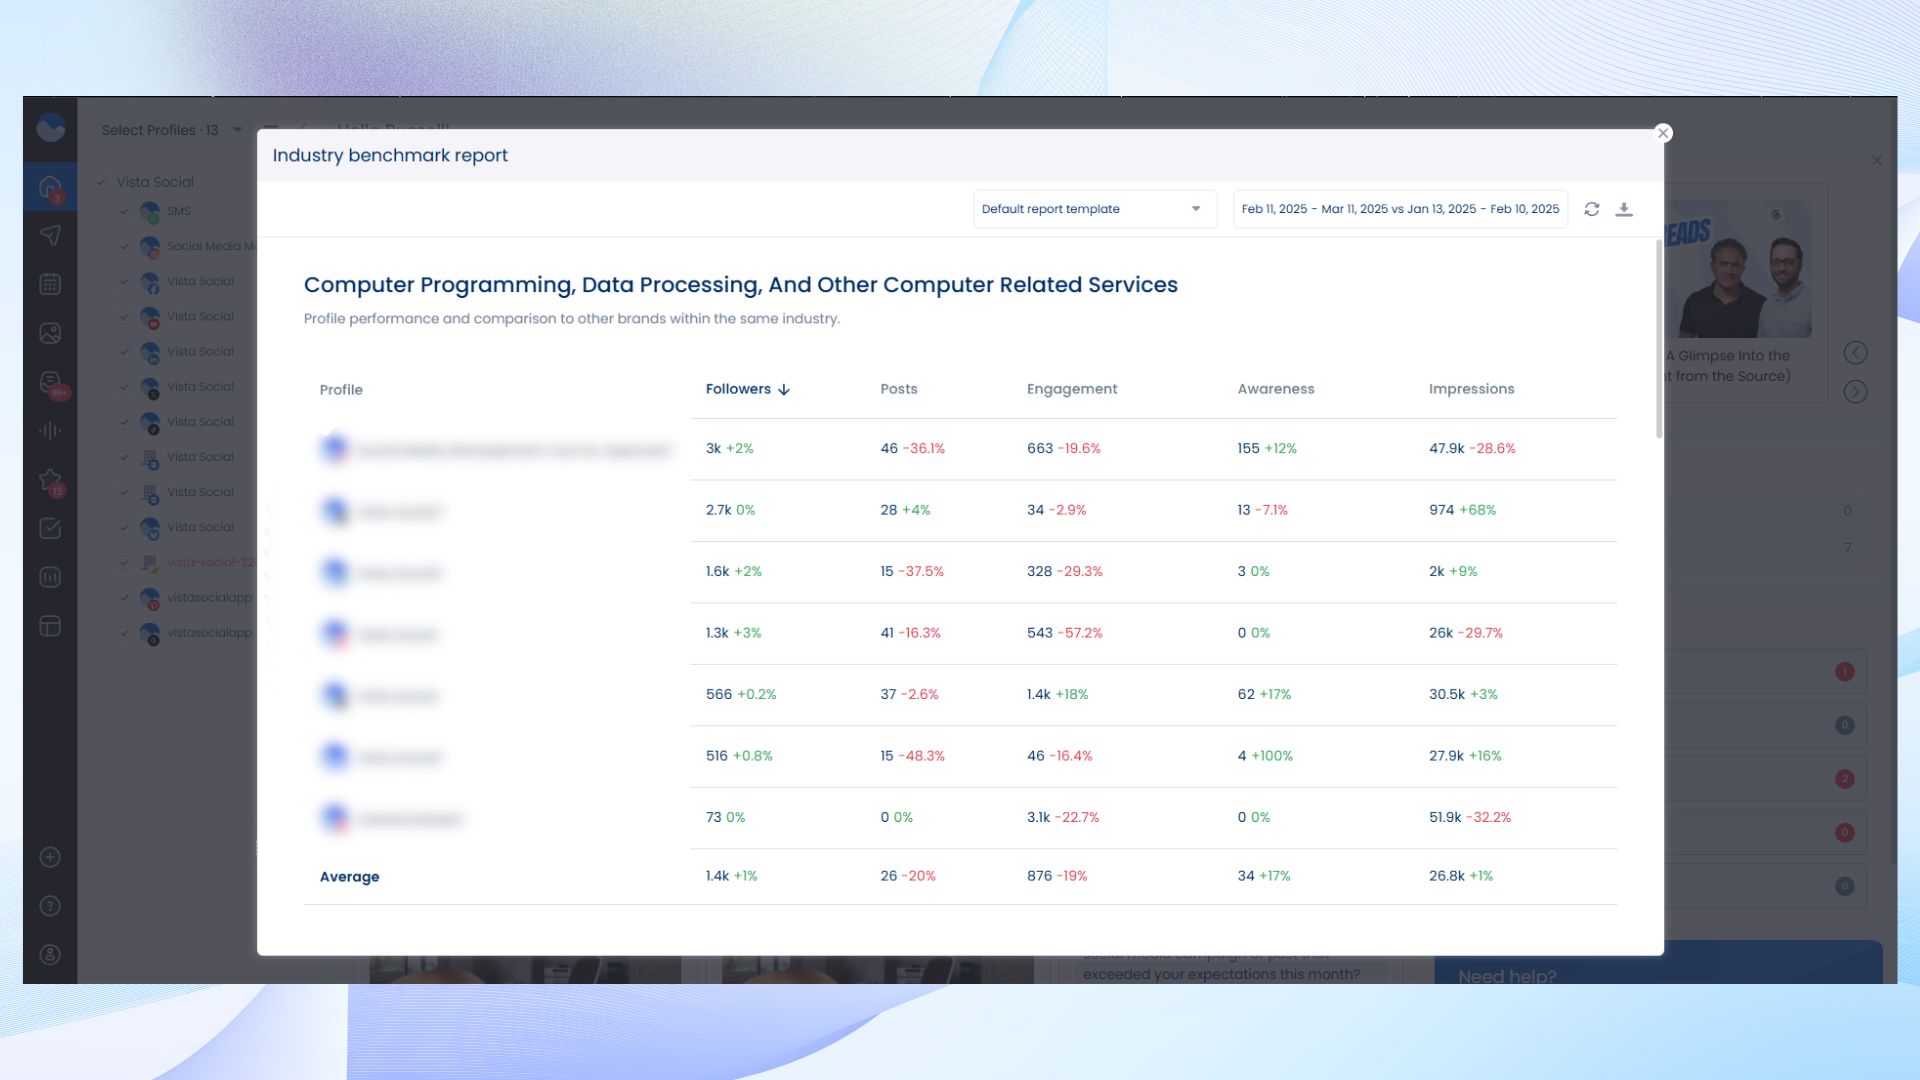The image size is (1920, 1080).
Task: Download the industry benchmark report
Action: click(x=1625, y=209)
